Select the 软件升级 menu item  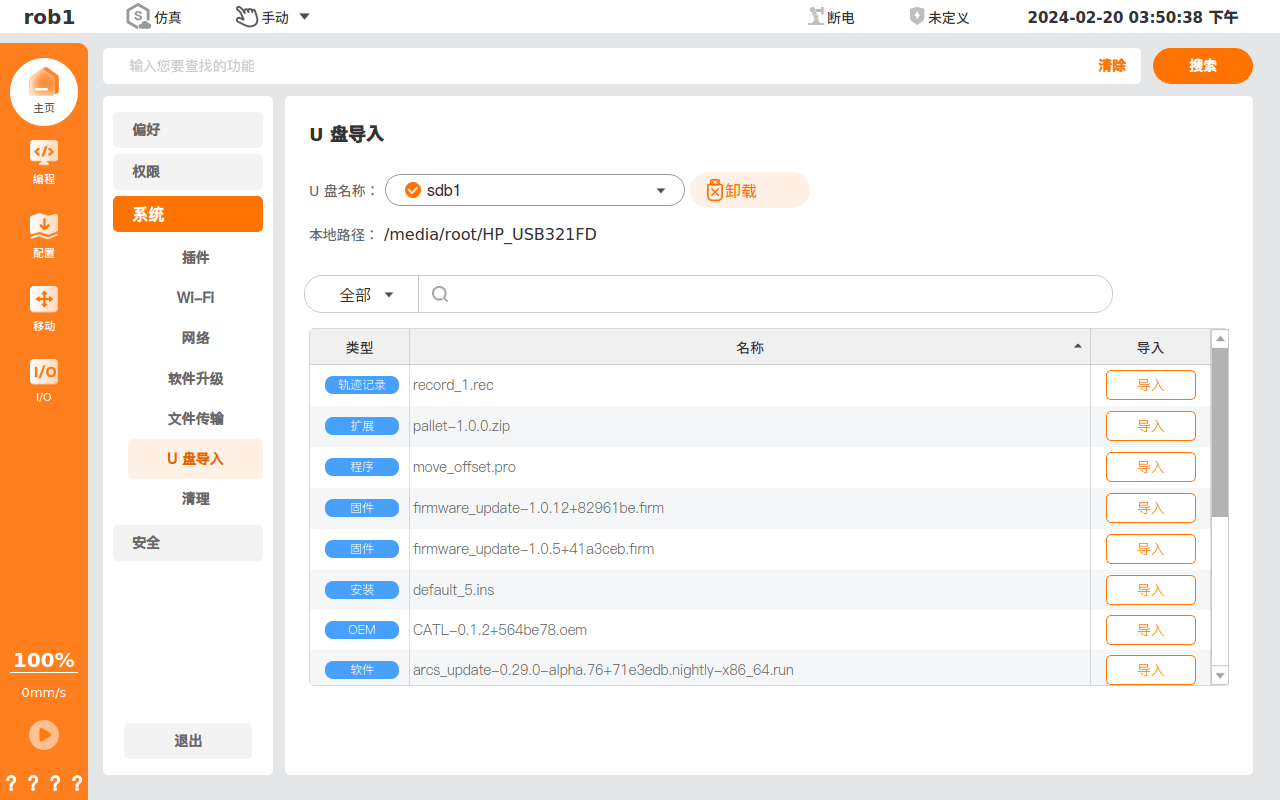click(196, 378)
